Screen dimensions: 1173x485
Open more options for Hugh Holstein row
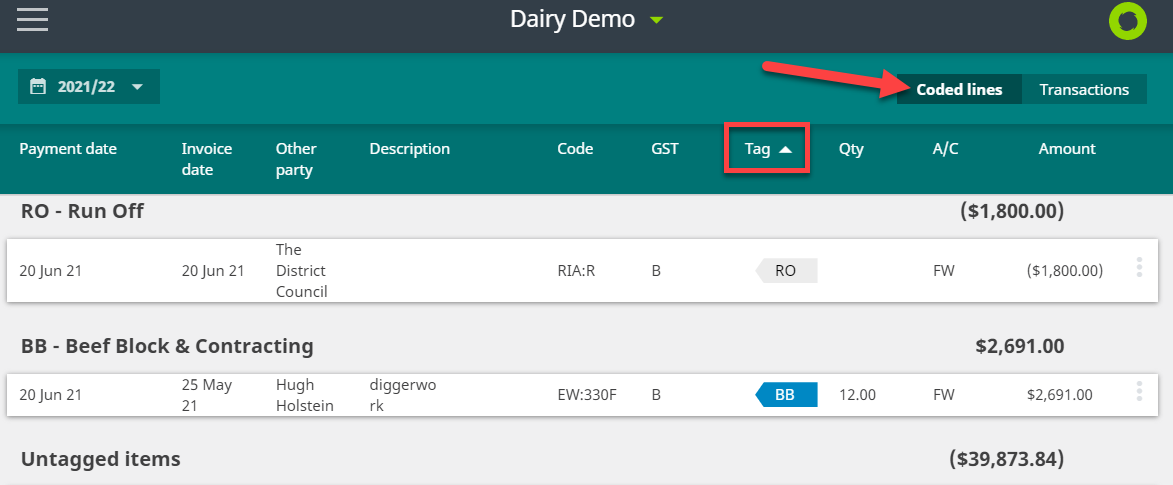point(1139,391)
